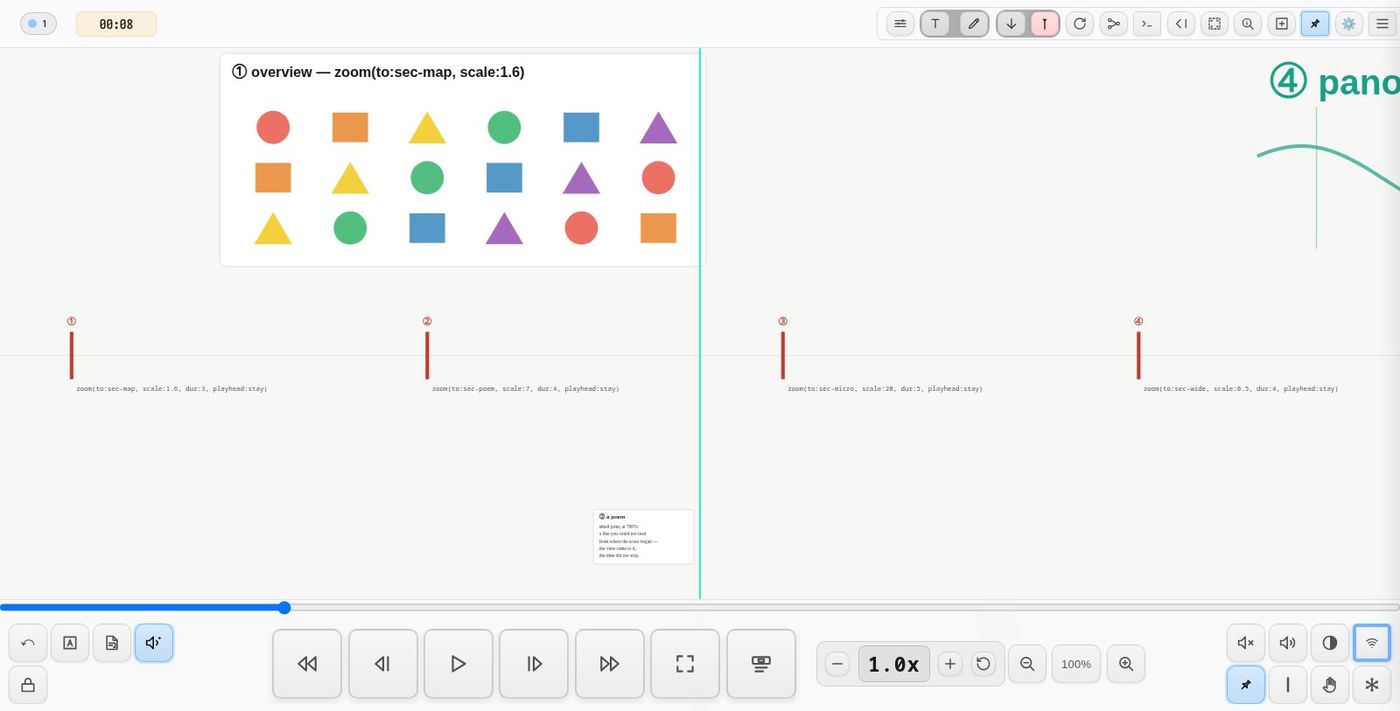Toggle the pin button in top toolbar
This screenshot has height=711, width=1400.
tap(1315, 24)
